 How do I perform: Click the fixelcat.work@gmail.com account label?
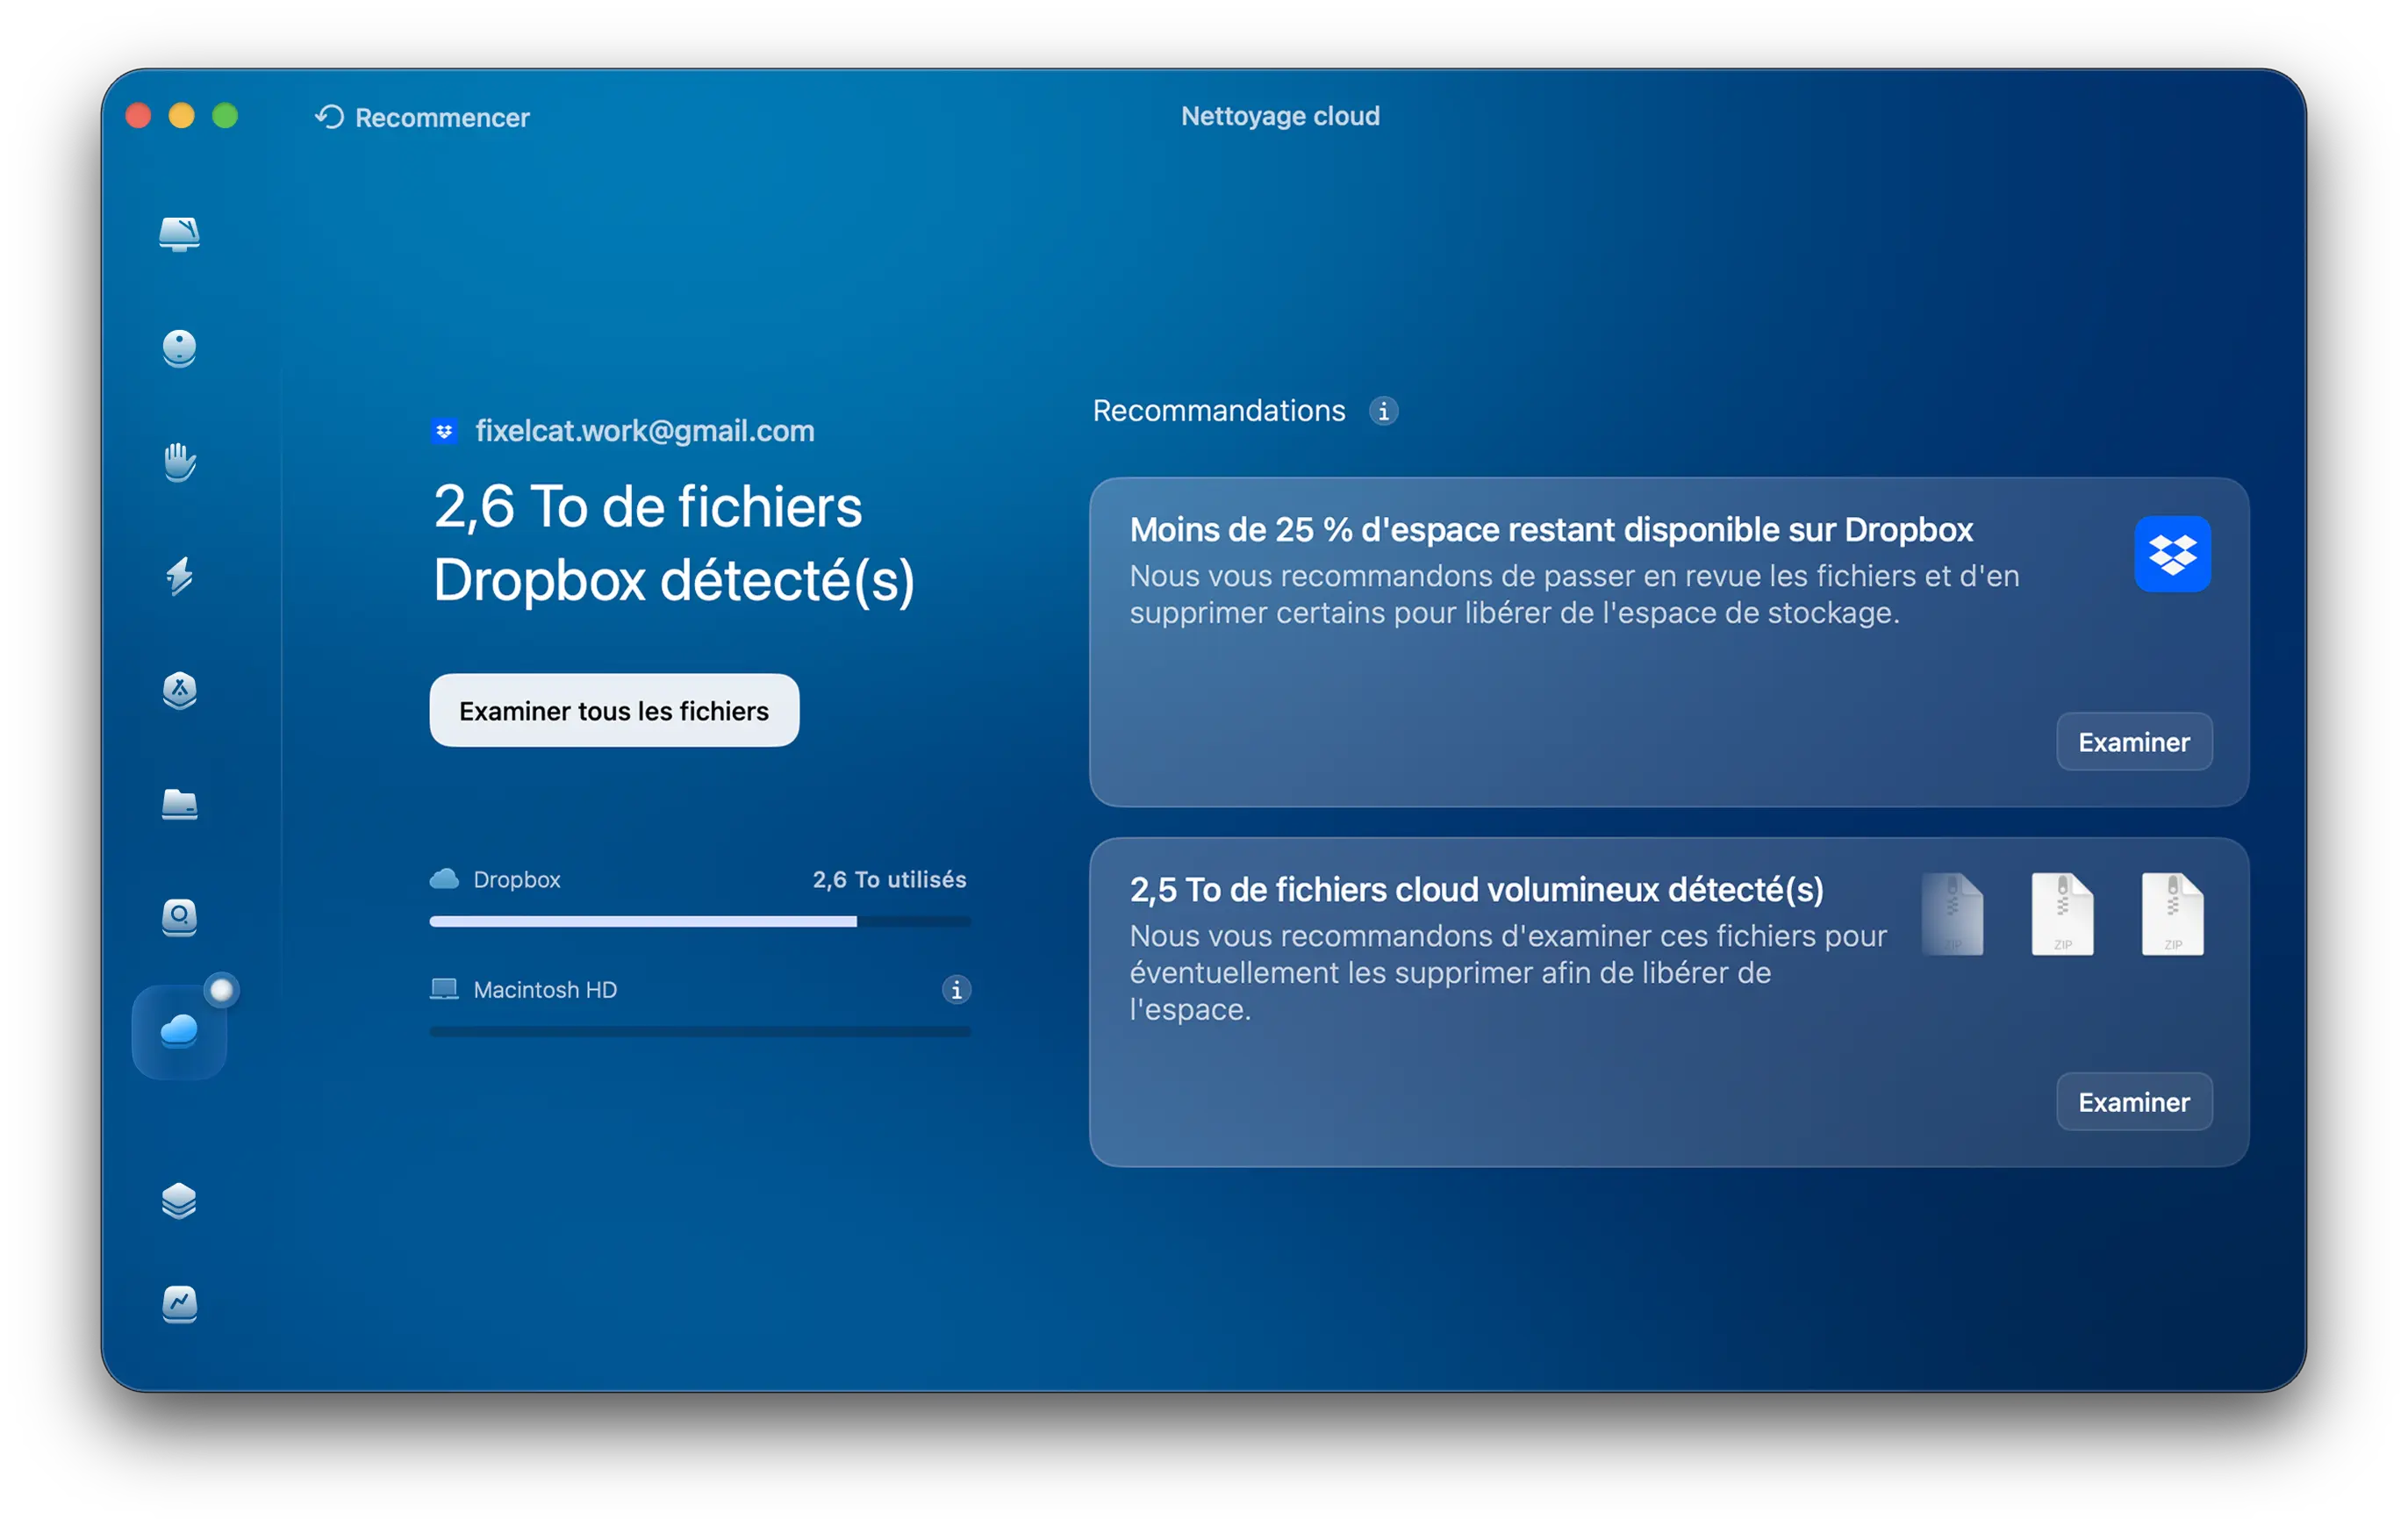[x=644, y=431]
